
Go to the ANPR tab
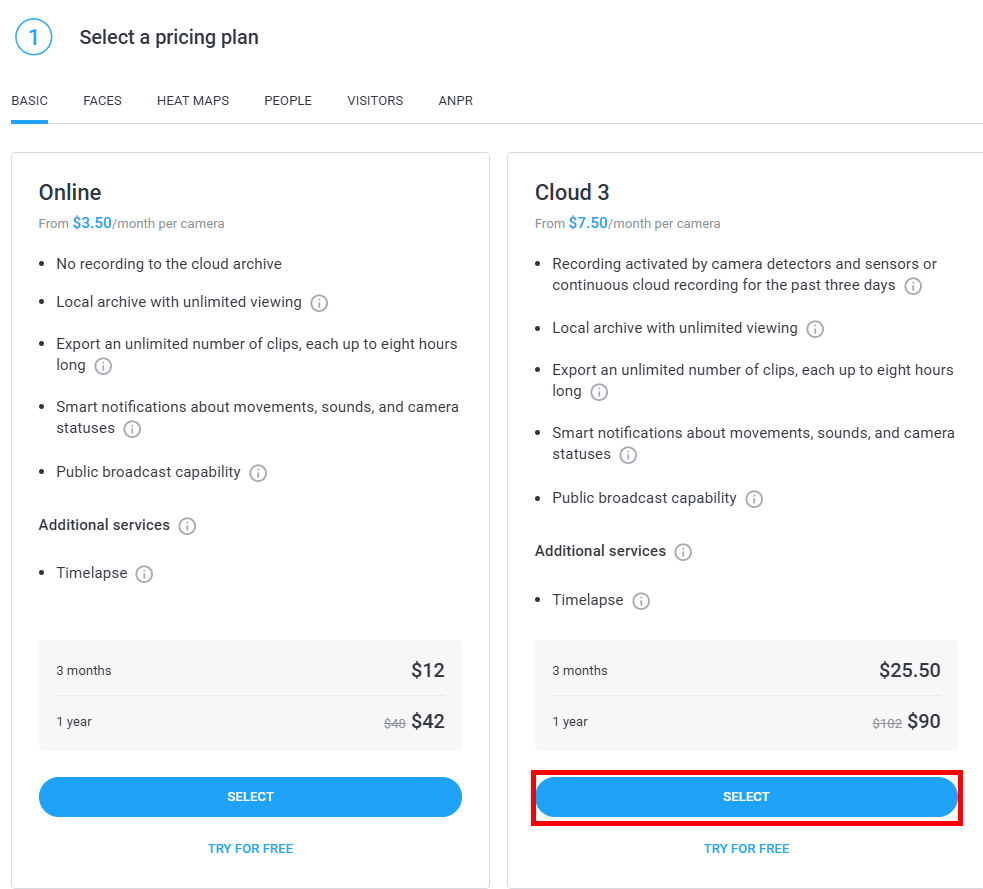(x=455, y=101)
